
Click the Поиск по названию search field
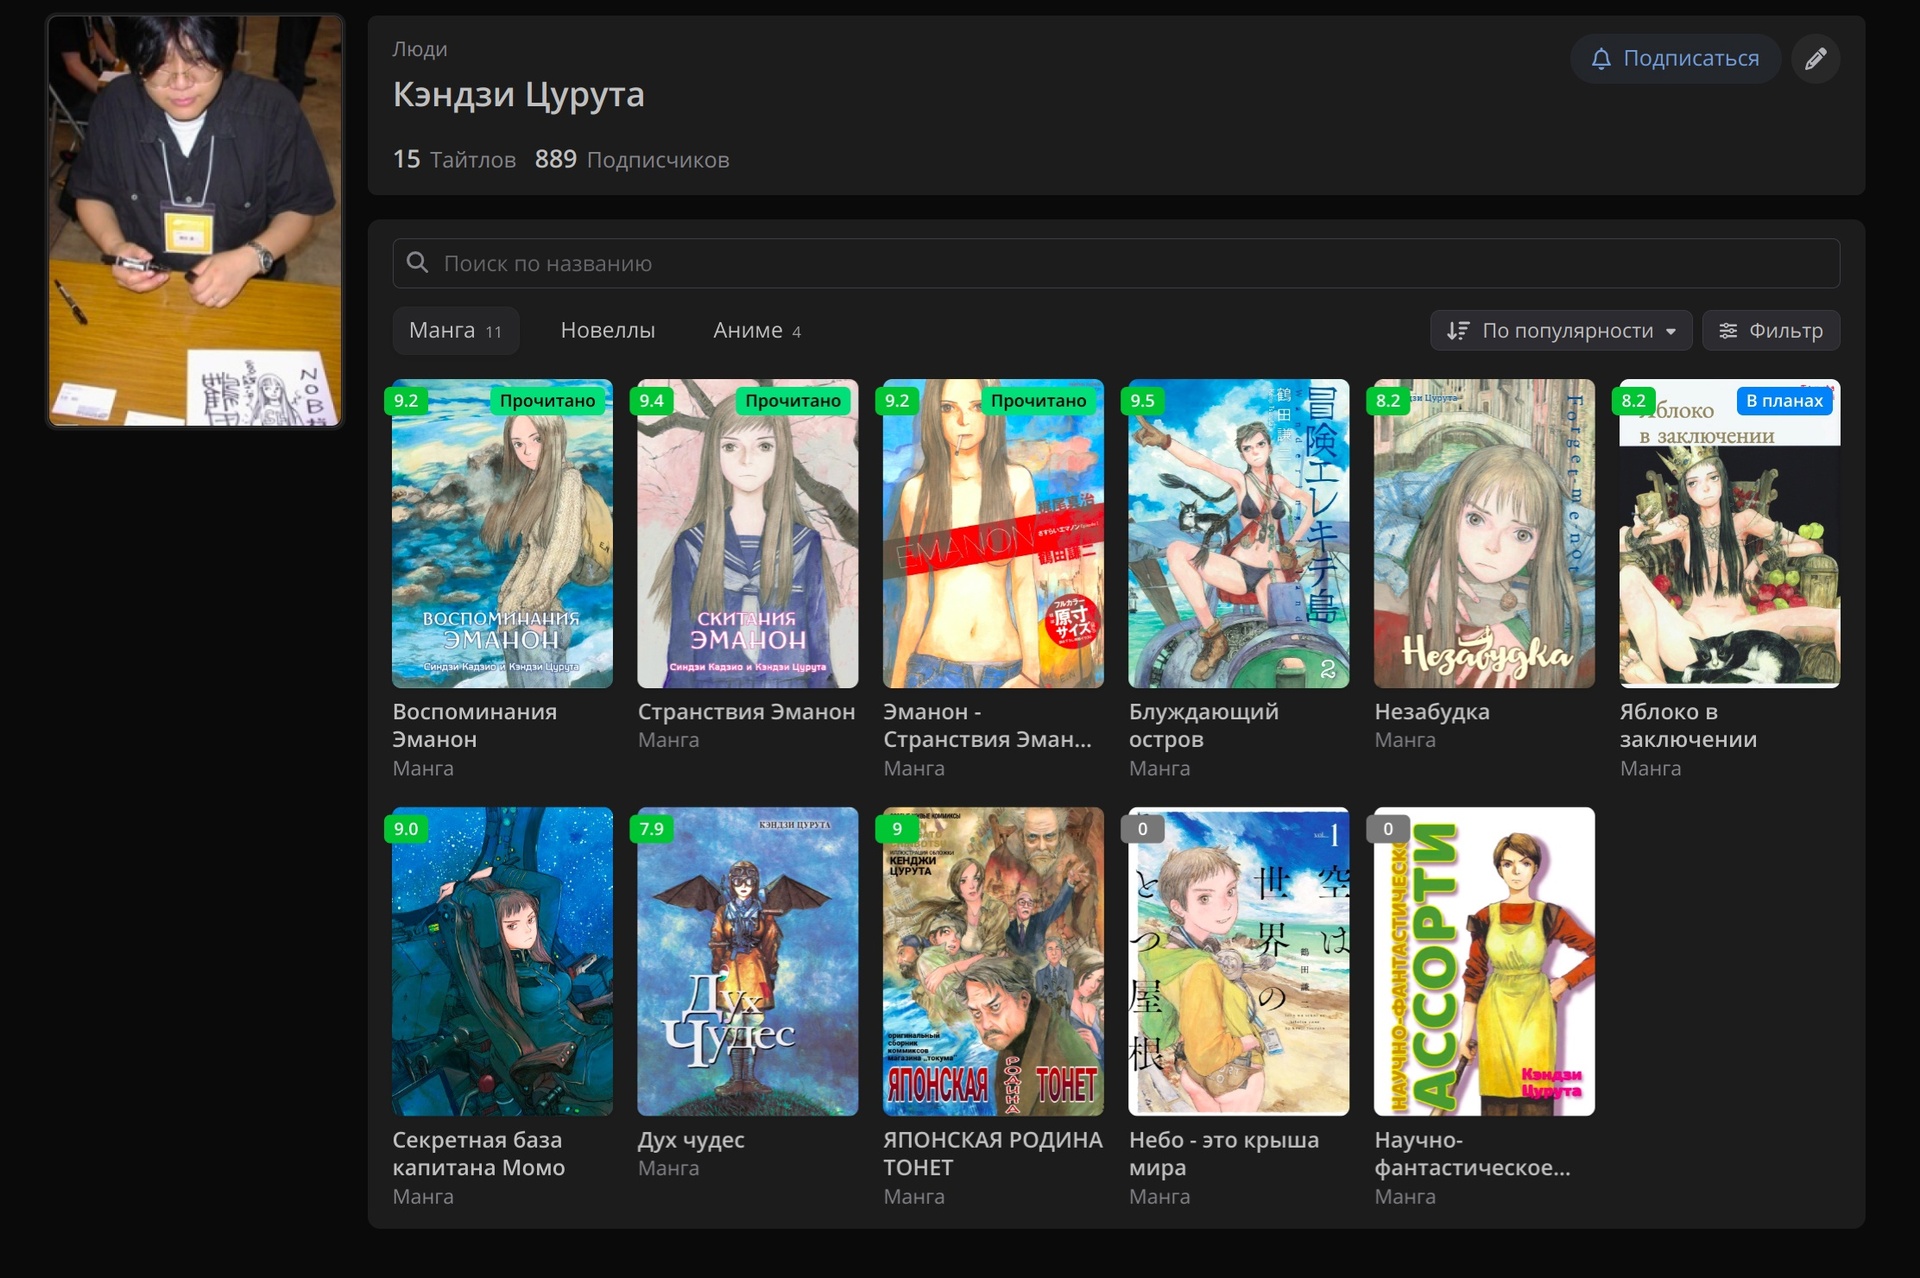[x=1116, y=263]
